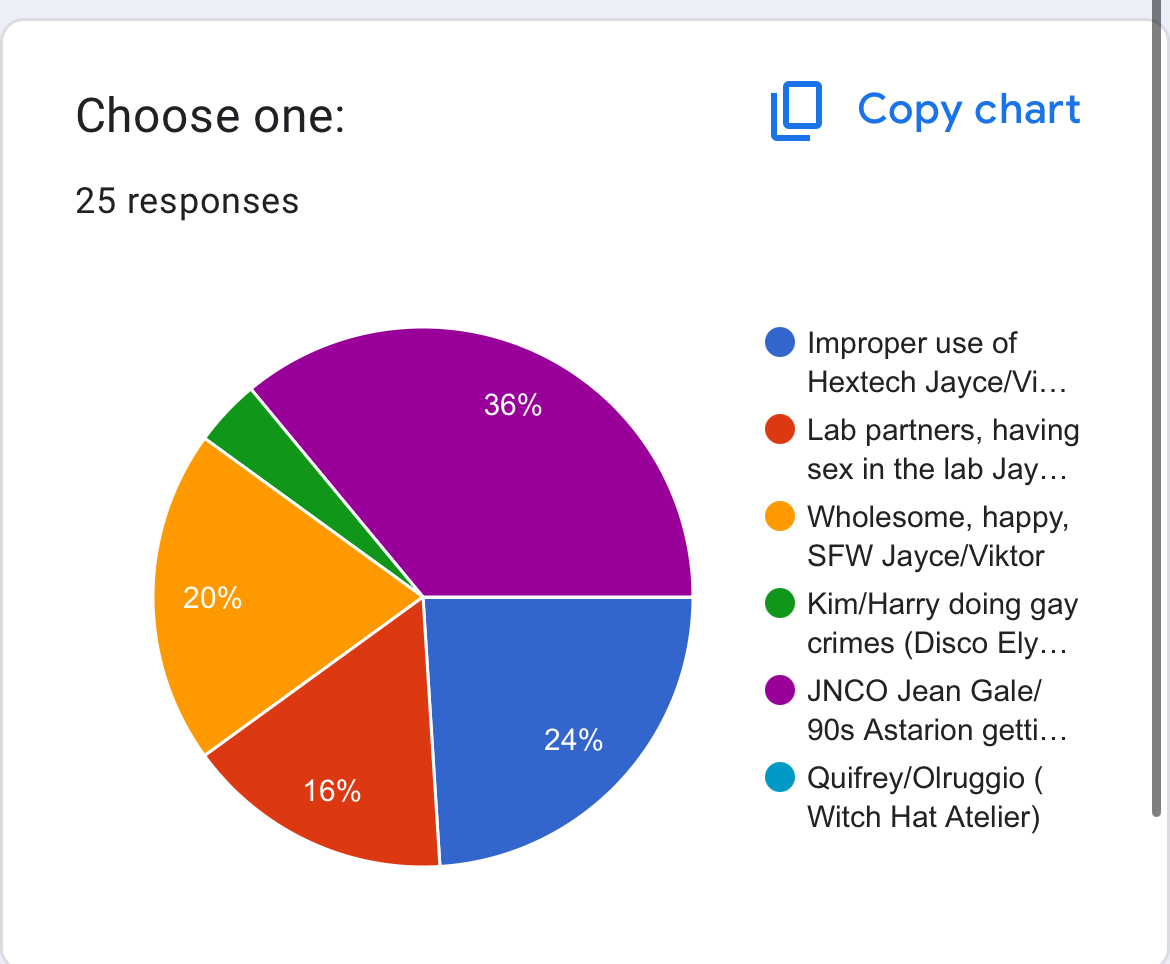Click the legend label Lab partners
This screenshot has width=1170, height=964.
942,449
